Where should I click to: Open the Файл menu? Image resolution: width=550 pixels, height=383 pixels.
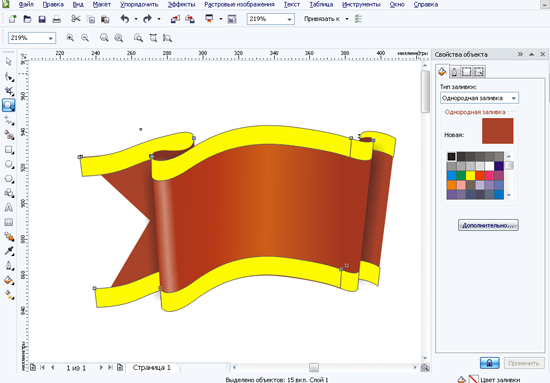[x=26, y=5]
